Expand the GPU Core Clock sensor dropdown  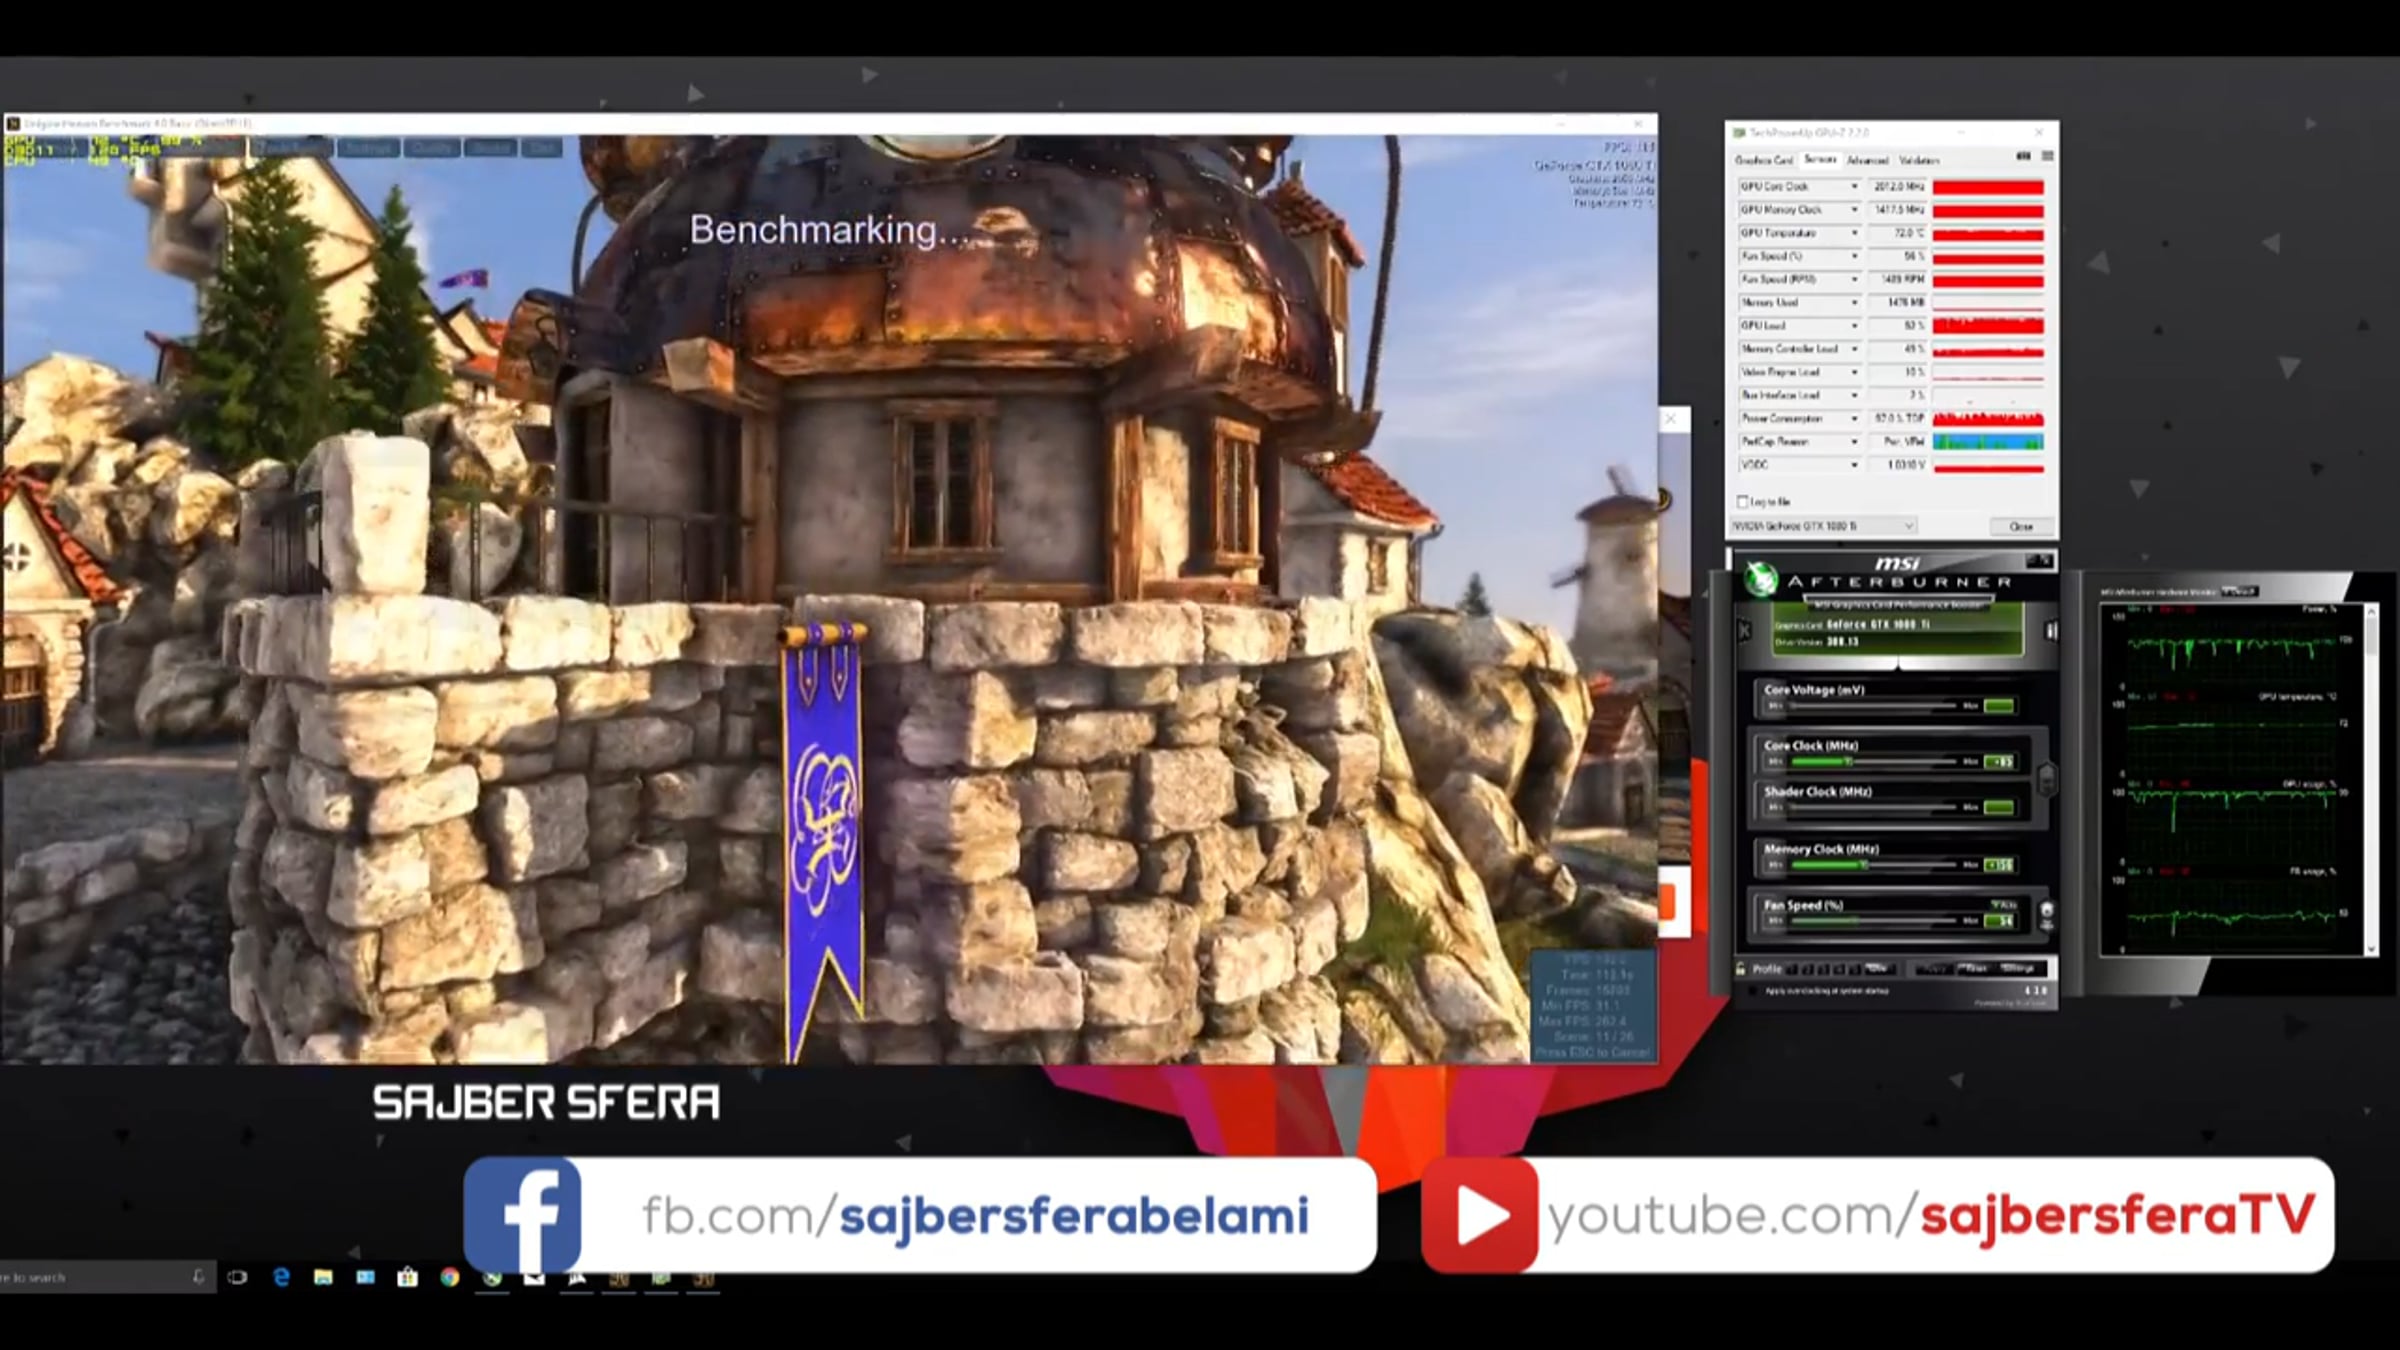[x=1854, y=187]
